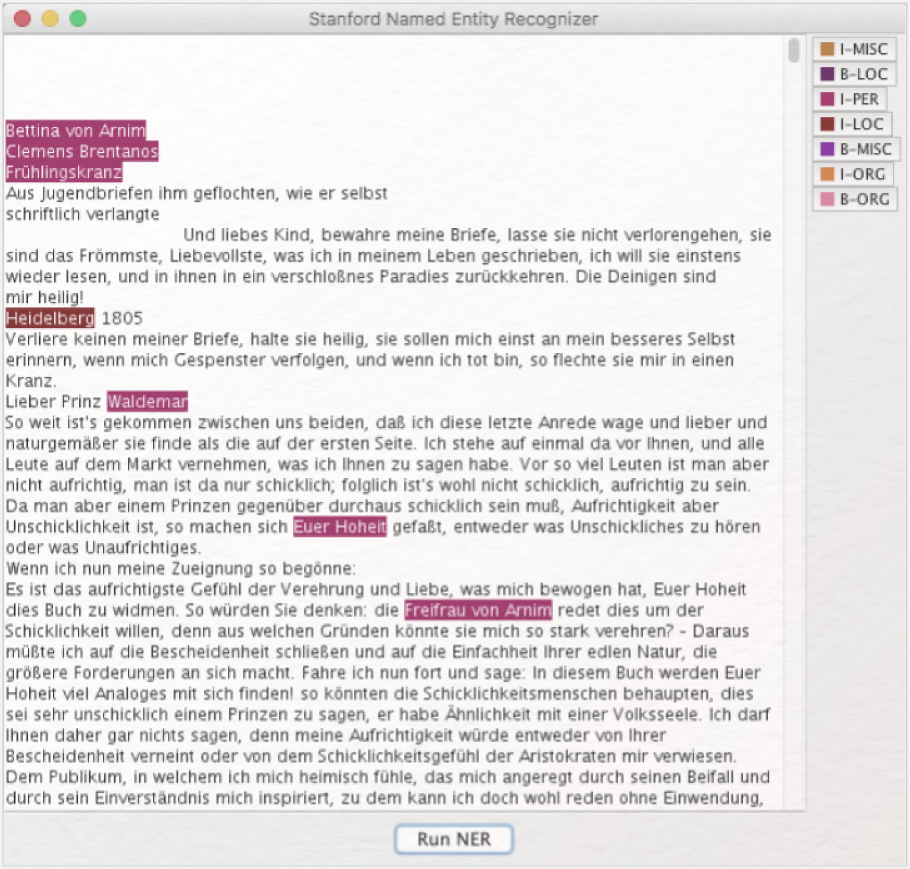Click the word 'Kranz.' in text
This screenshot has height=869, width=910.
coord(31,381)
